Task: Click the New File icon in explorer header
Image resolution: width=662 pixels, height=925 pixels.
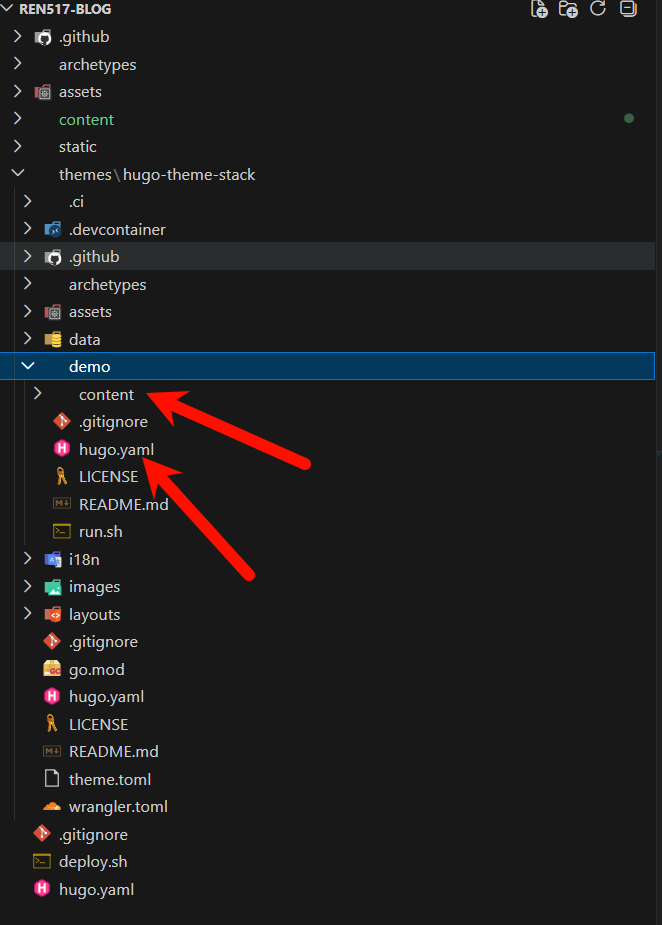Action: [540, 9]
